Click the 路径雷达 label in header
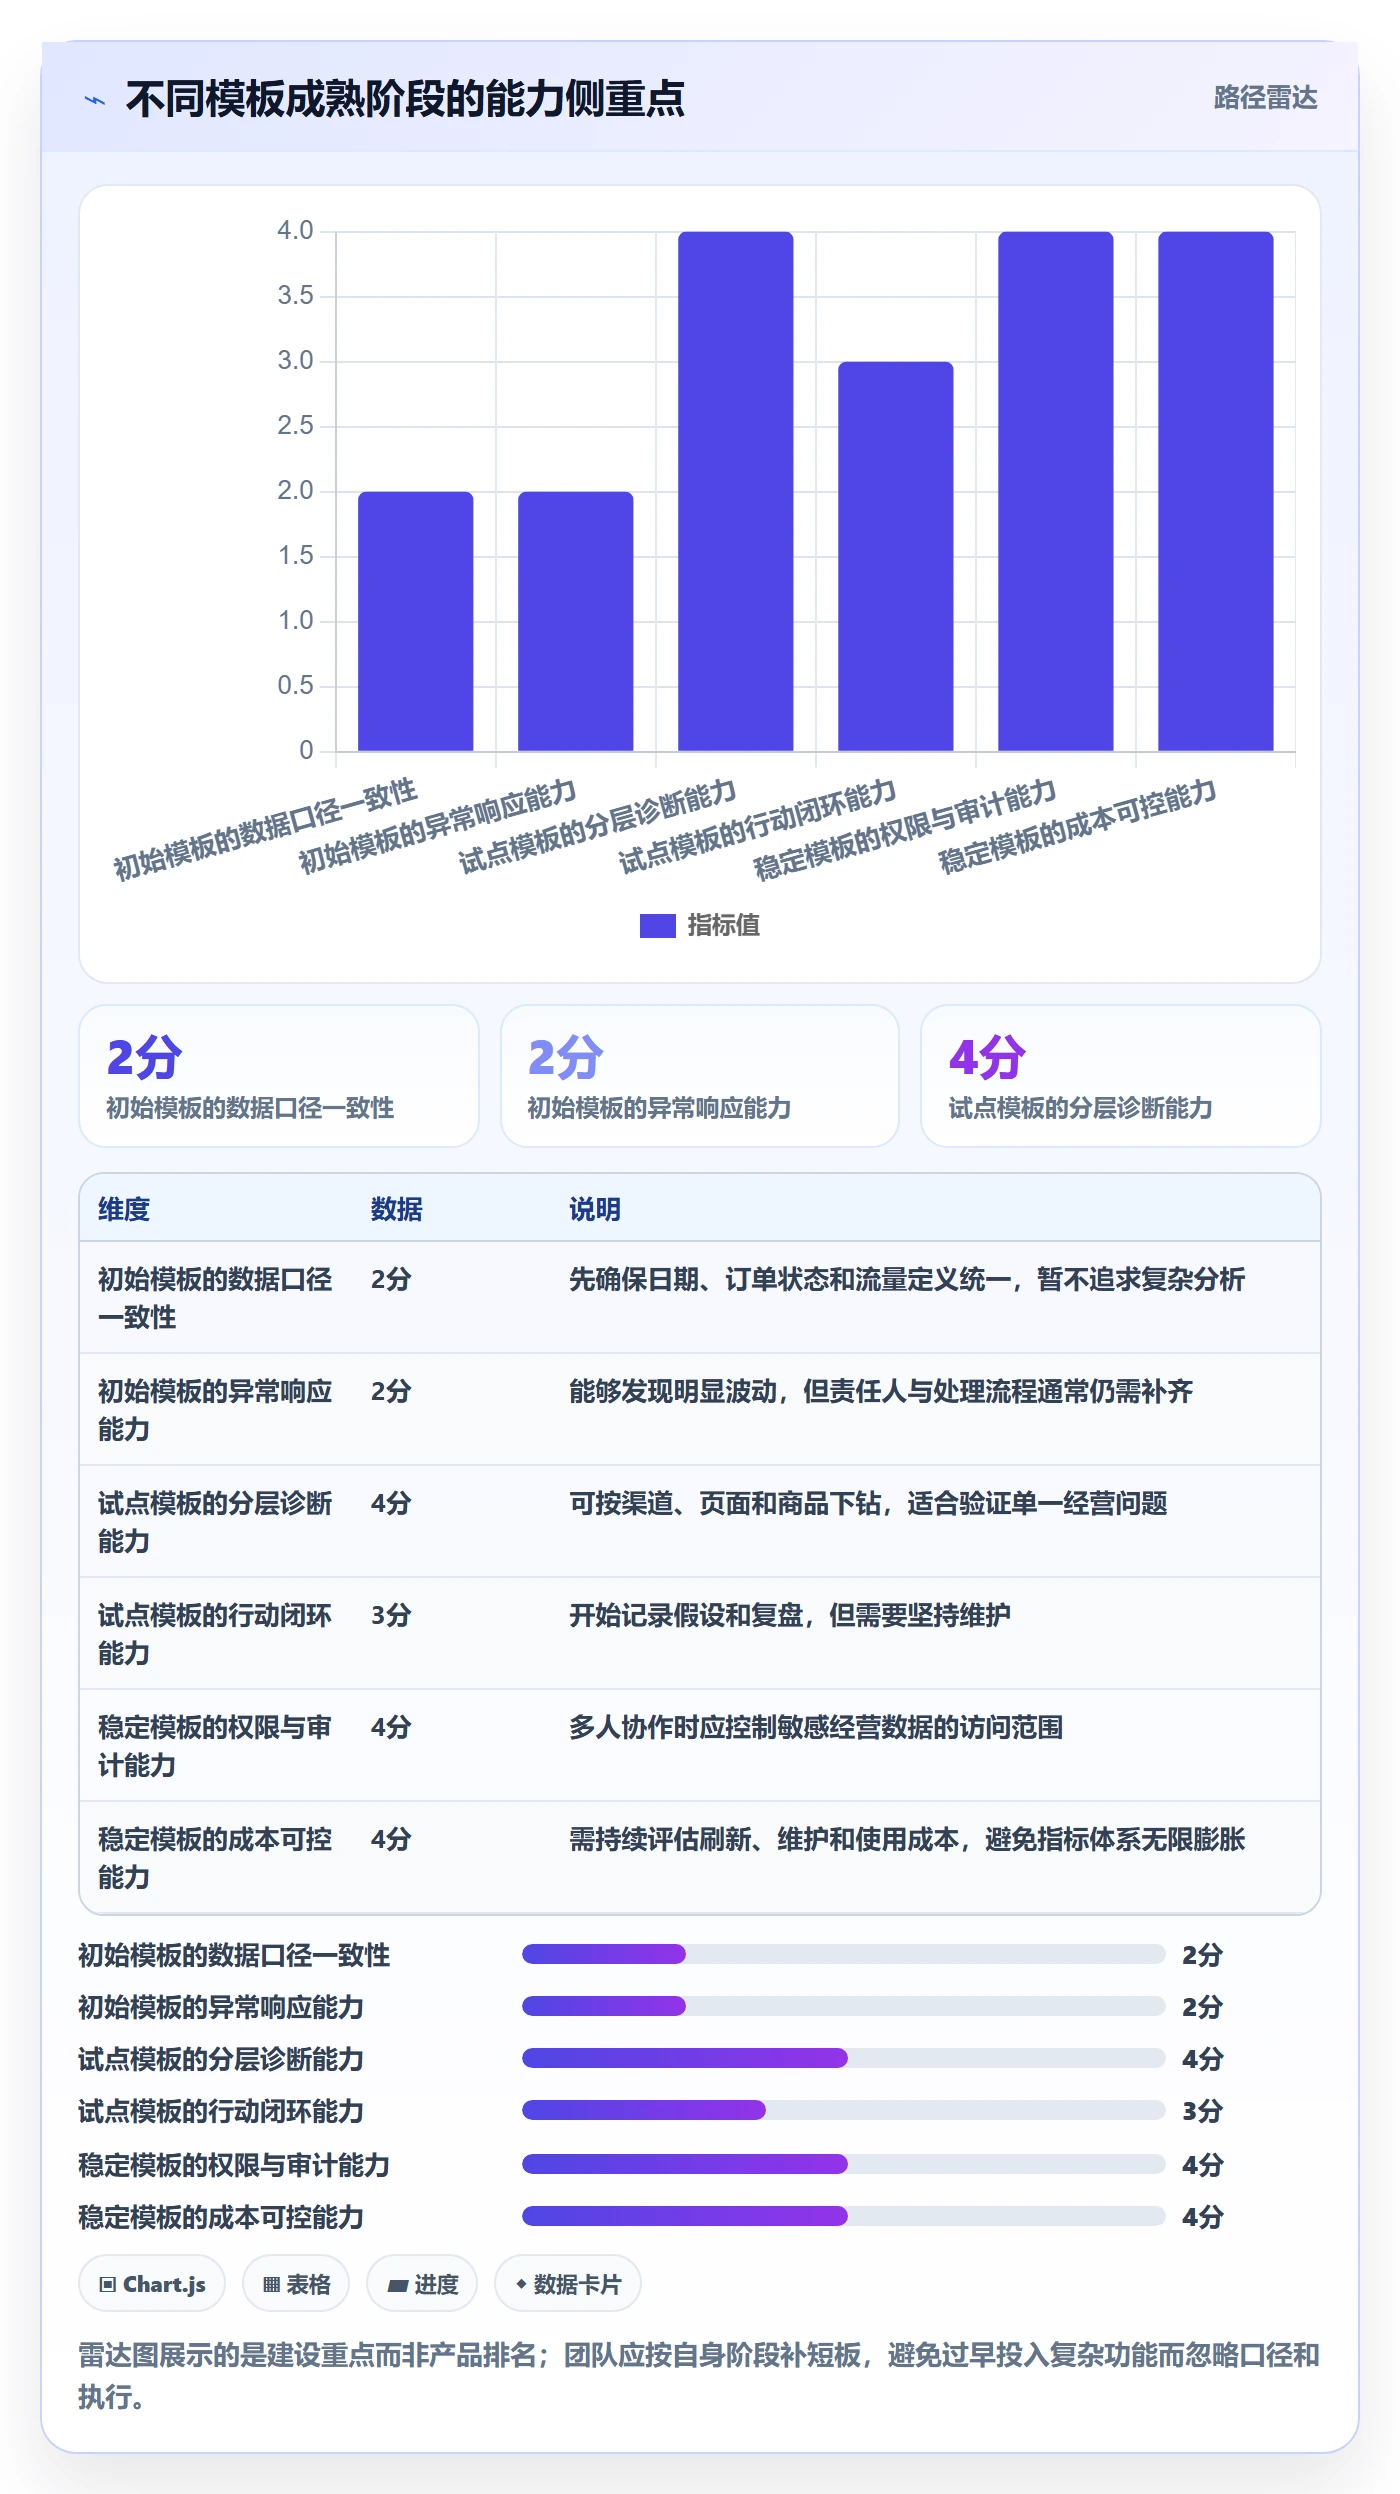 [x=1265, y=98]
